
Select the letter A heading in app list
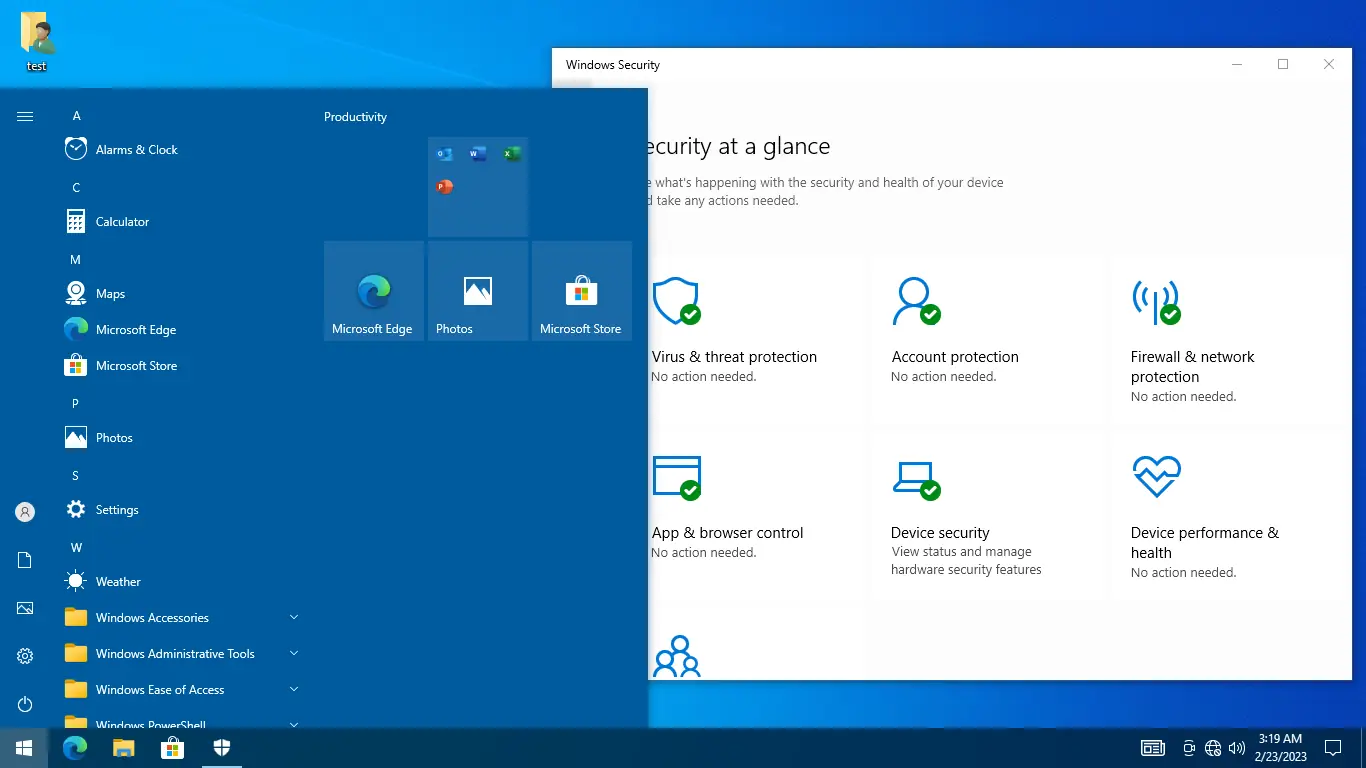coord(76,116)
